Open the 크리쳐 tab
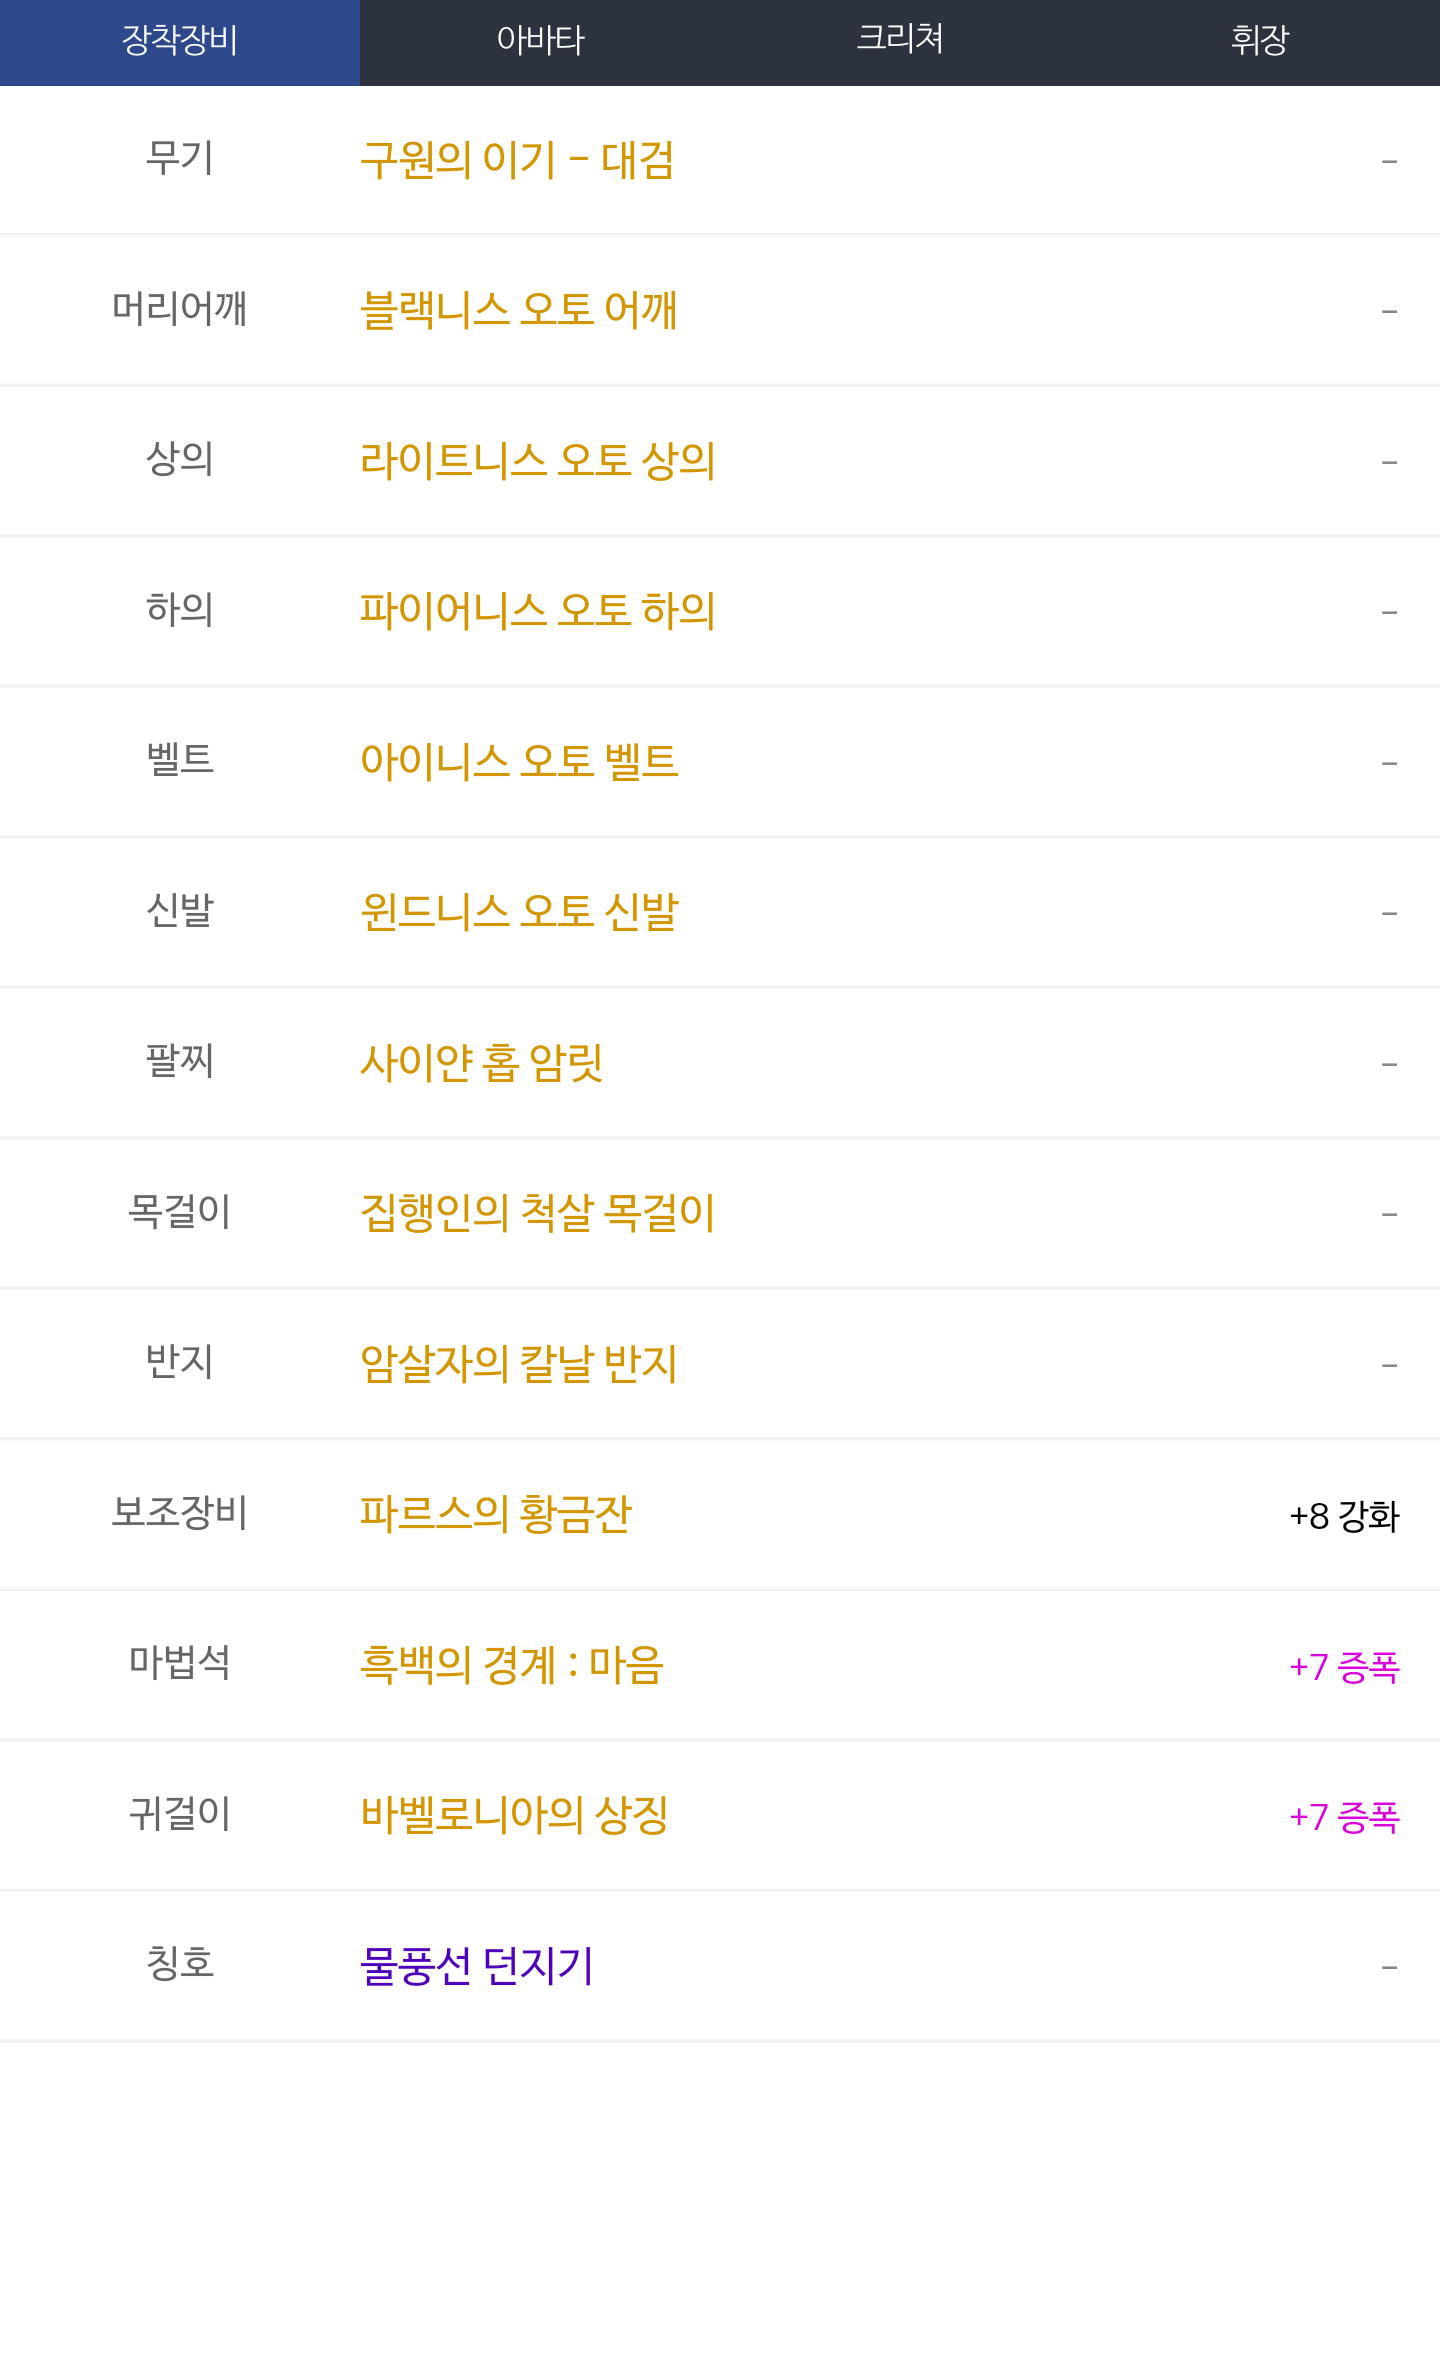Image resolution: width=1440 pixels, height=2373 pixels. (900, 41)
